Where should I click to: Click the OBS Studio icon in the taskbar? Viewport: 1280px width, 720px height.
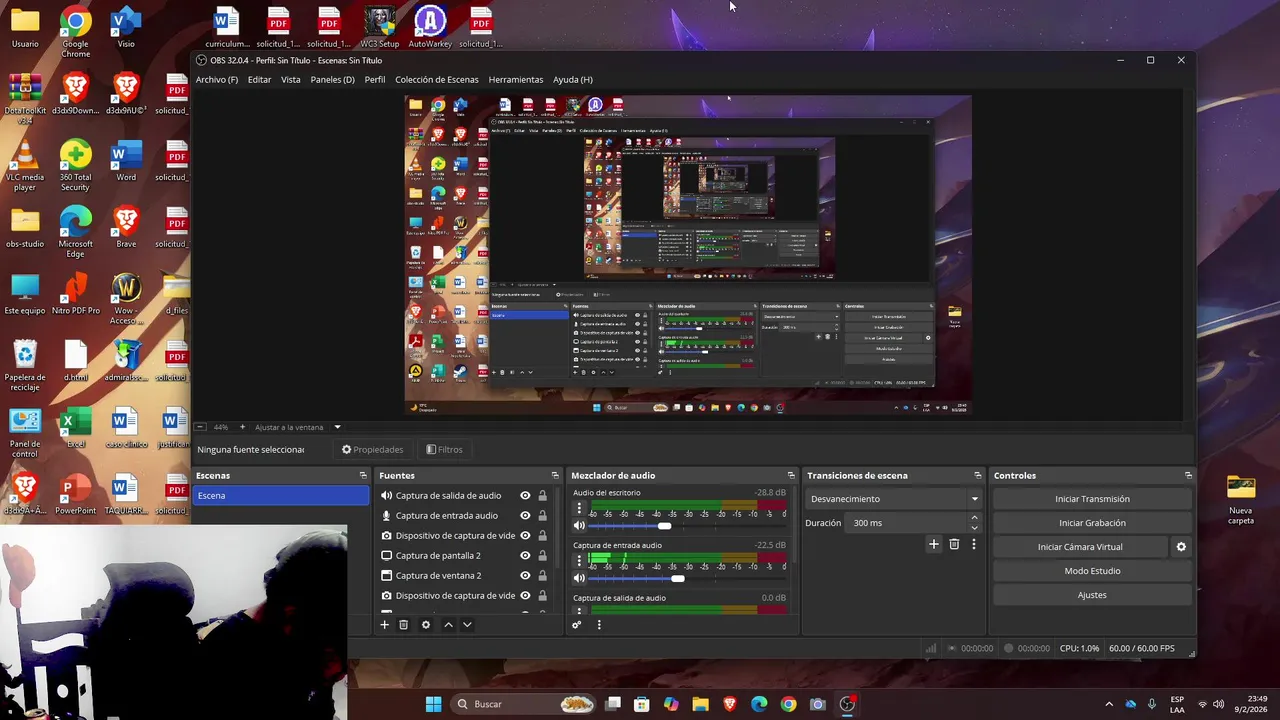(847, 704)
